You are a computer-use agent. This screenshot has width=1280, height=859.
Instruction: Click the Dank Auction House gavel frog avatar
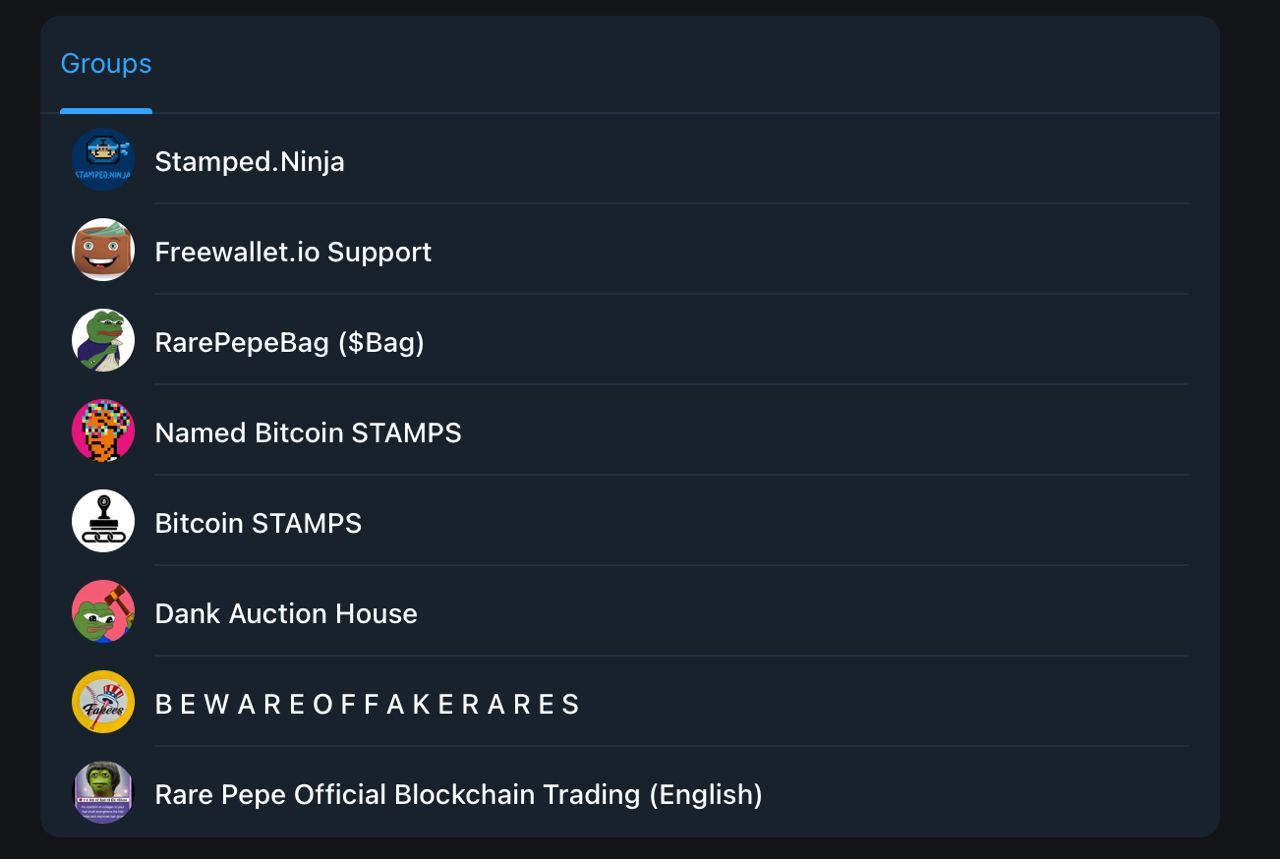tap(103, 612)
